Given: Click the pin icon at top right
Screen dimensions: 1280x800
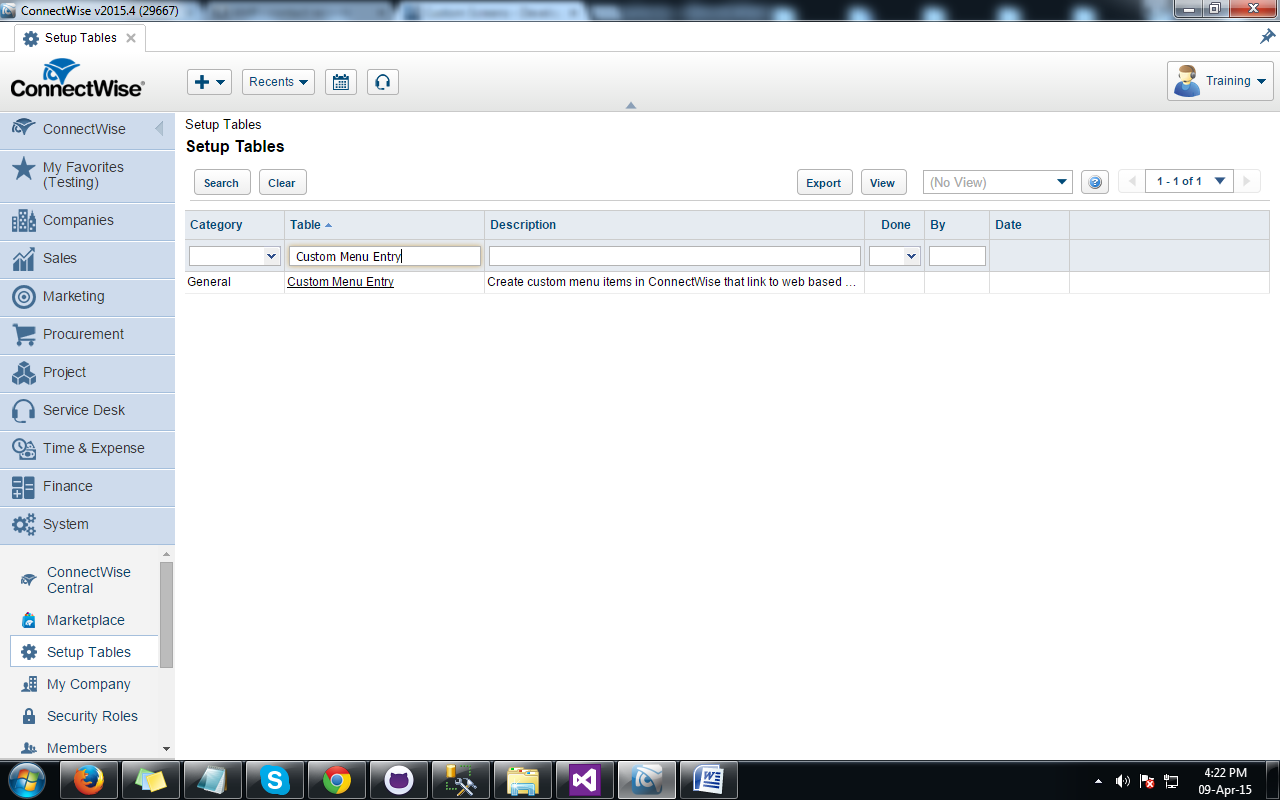Looking at the screenshot, I should [x=1267, y=37].
